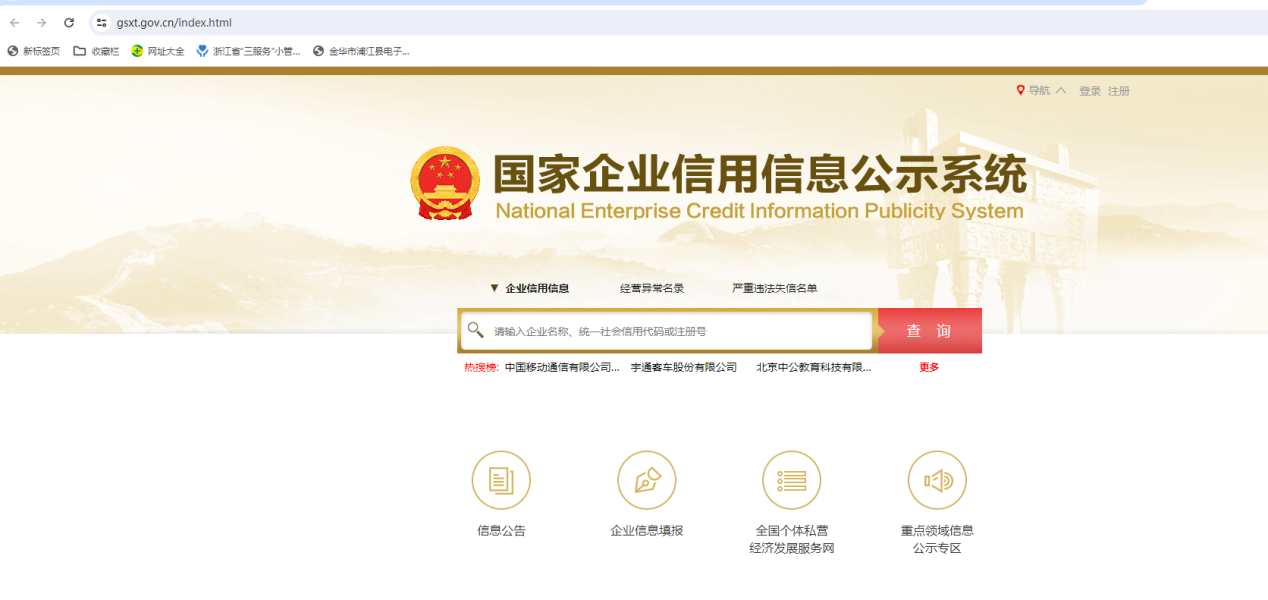Click the red 查询 search button
1268x600 pixels.
click(930, 331)
